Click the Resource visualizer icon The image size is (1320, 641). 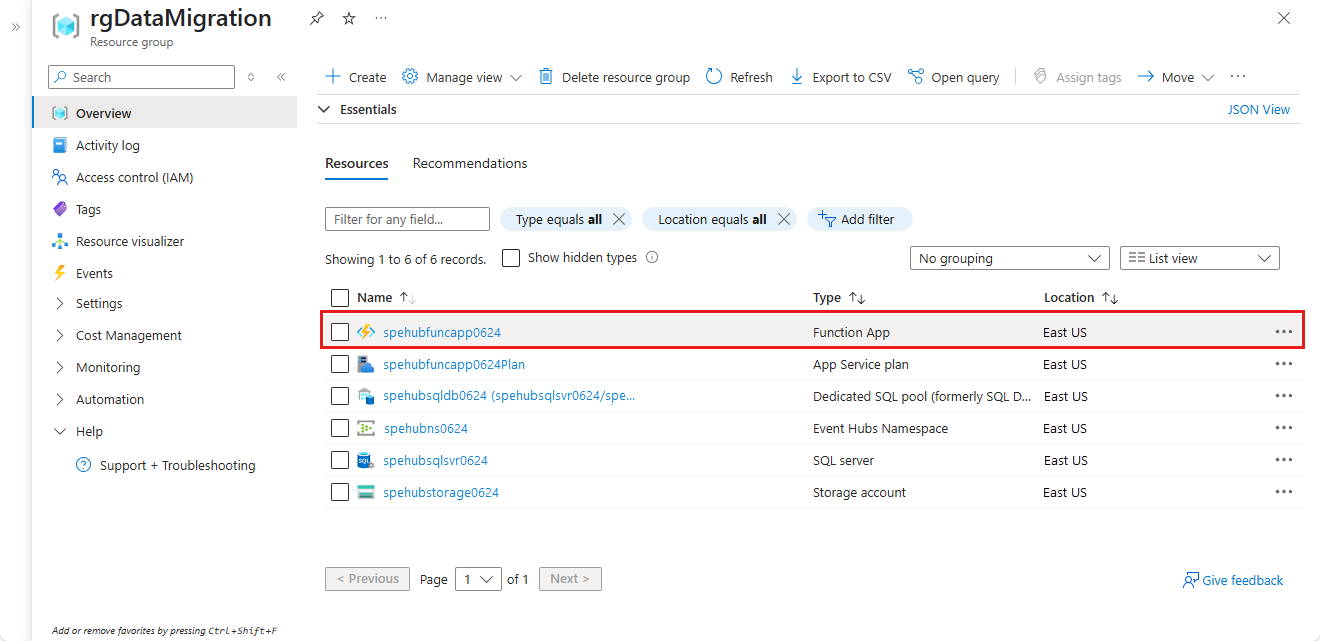pos(60,241)
